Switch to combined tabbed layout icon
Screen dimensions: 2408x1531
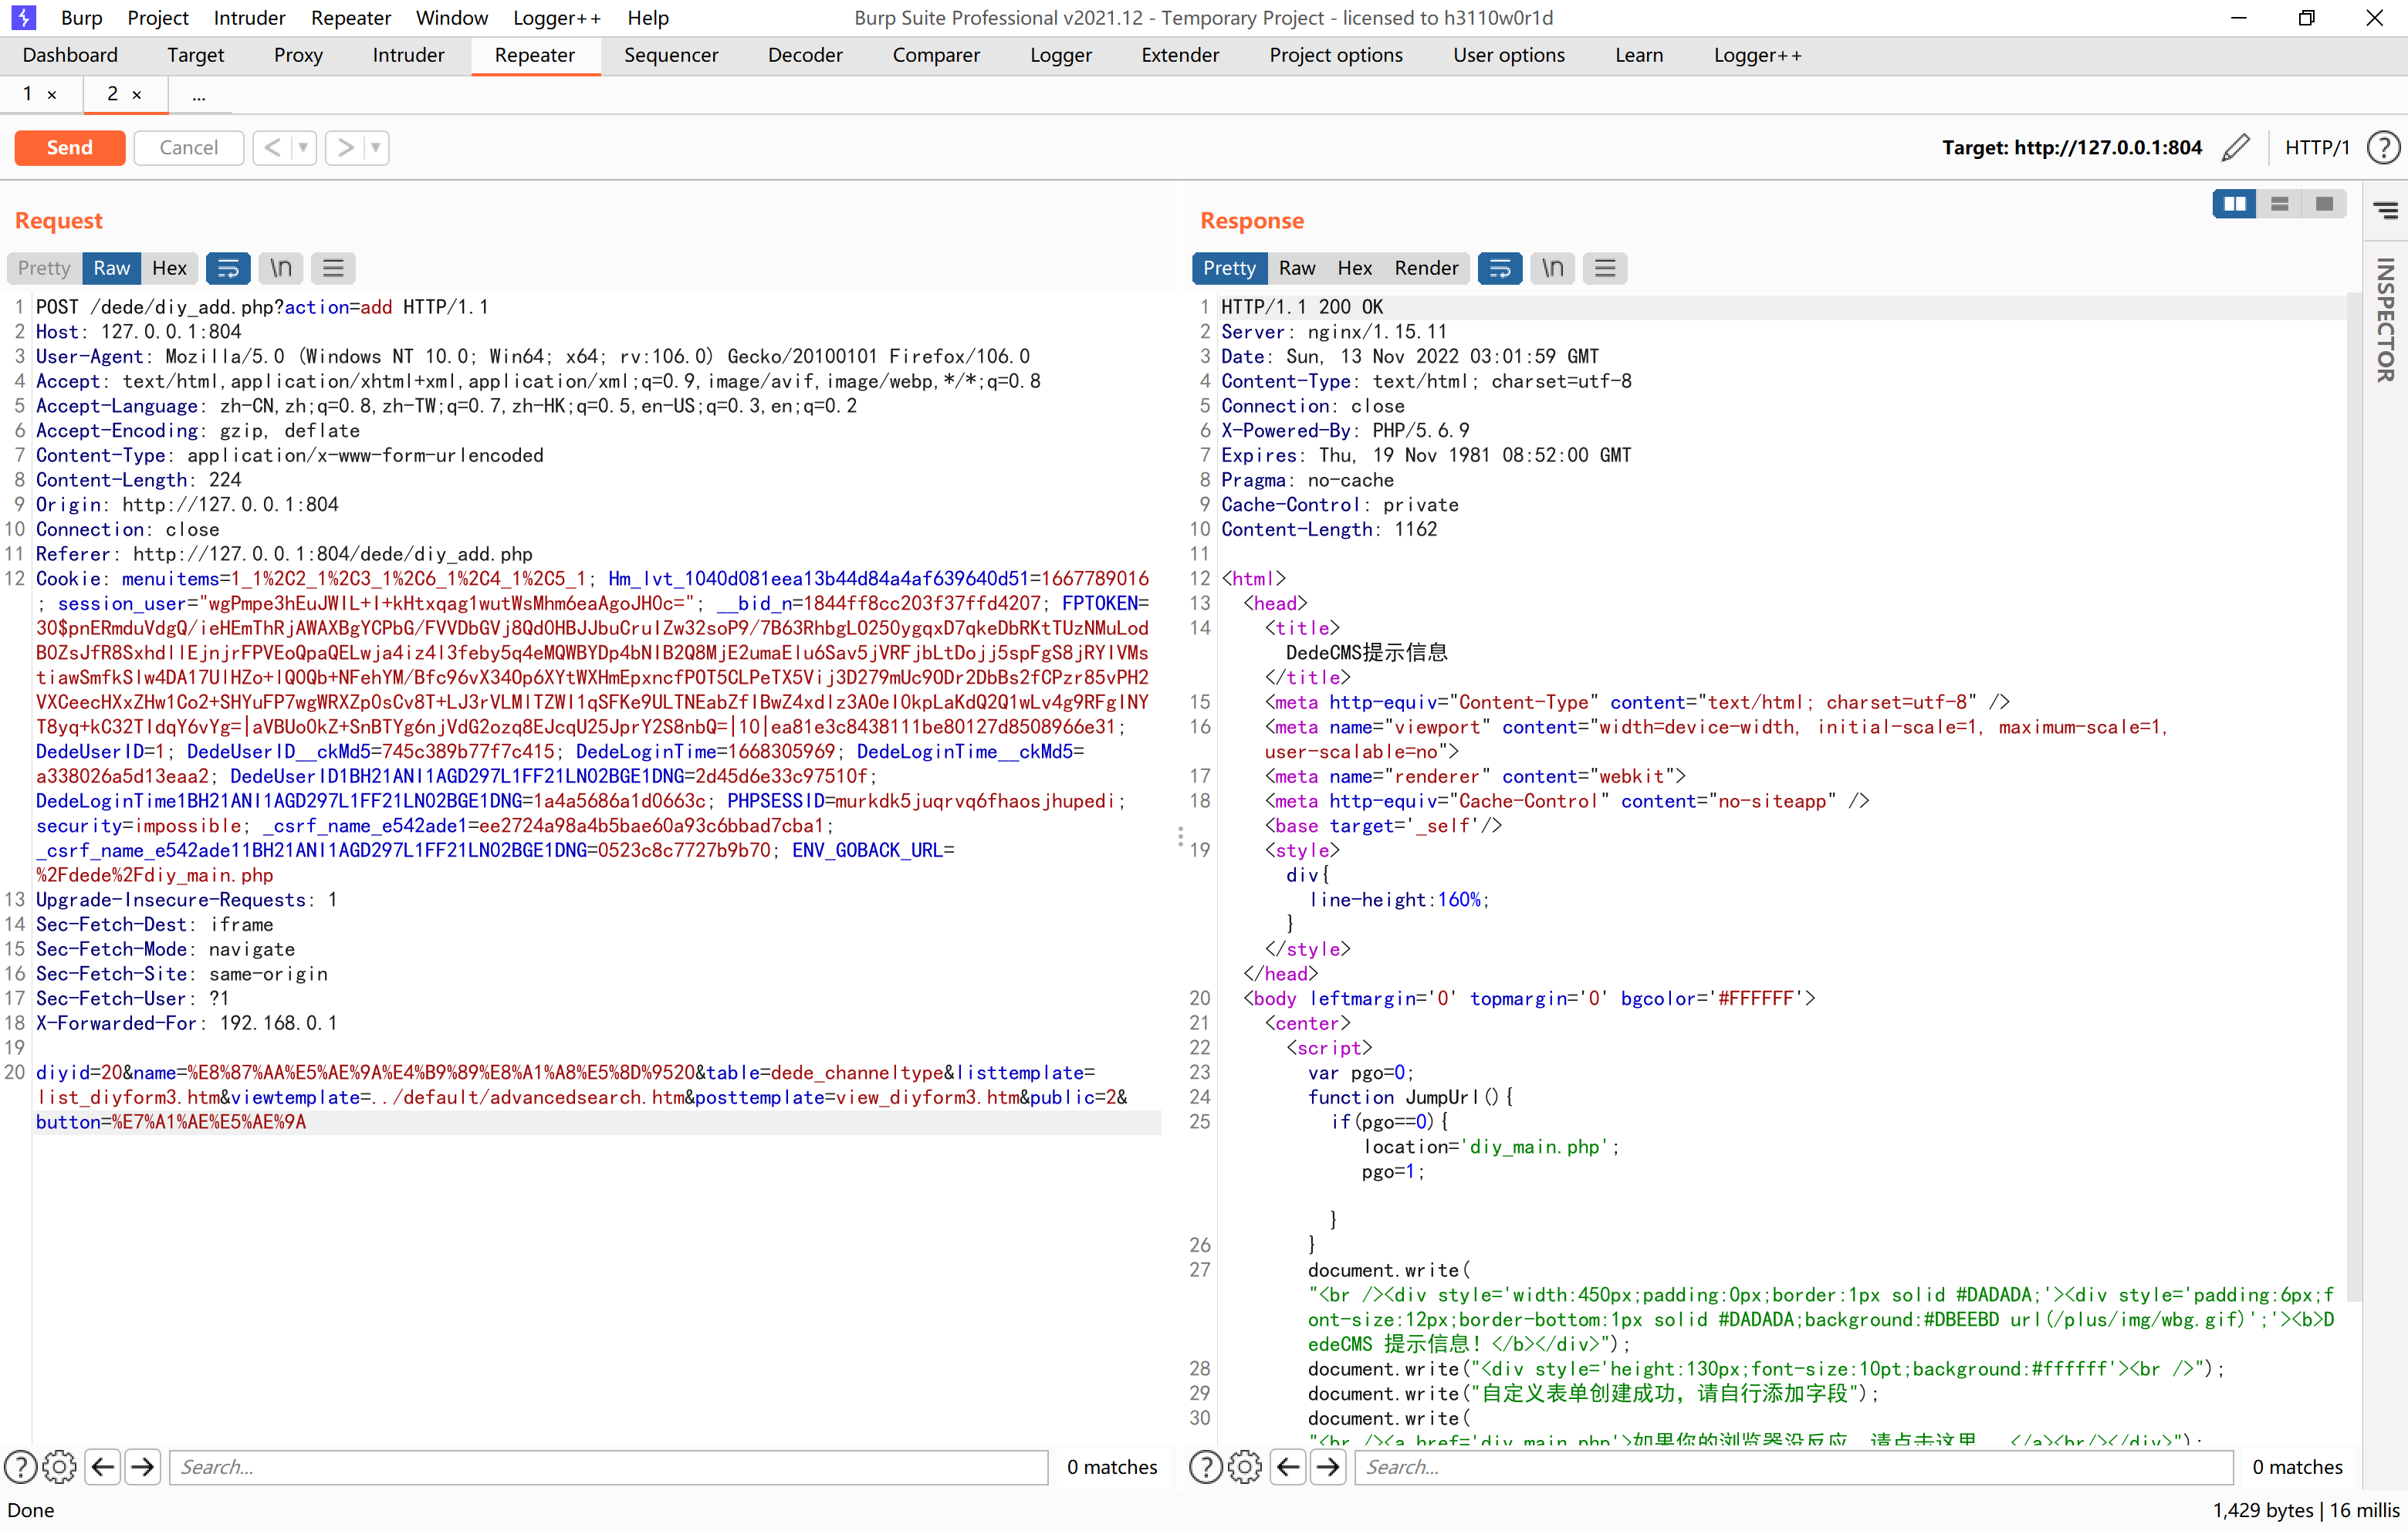click(x=2324, y=204)
